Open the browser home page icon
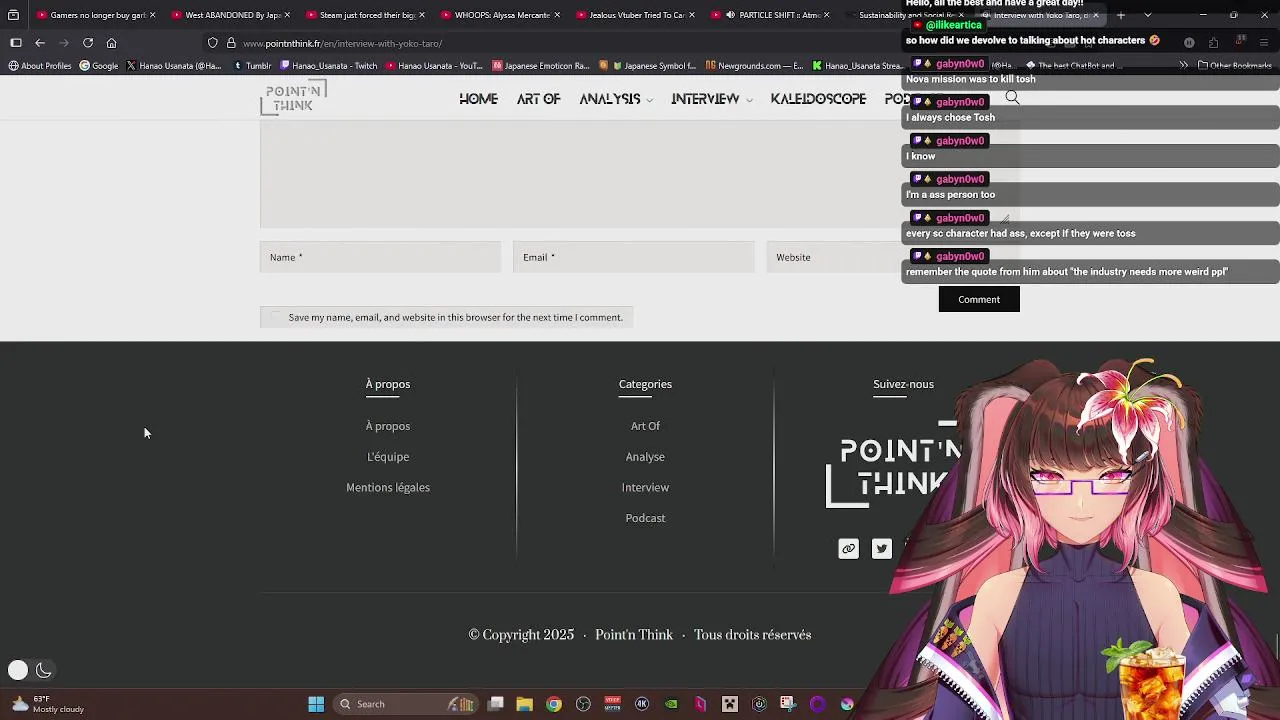The width and height of the screenshot is (1280, 720). click(111, 43)
